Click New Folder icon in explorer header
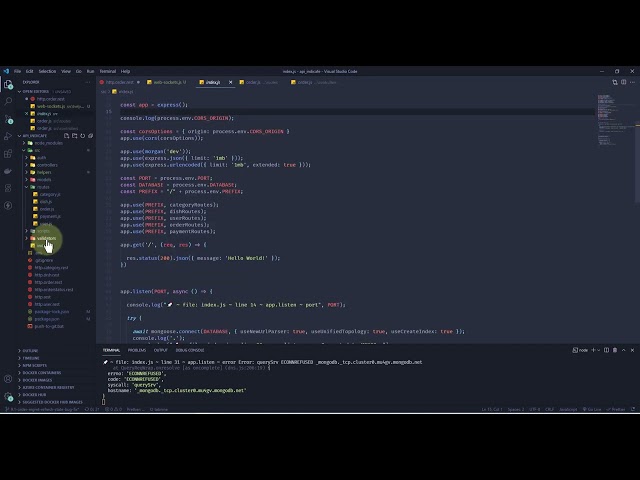This screenshot has height=480, width=640. point(75,136)
